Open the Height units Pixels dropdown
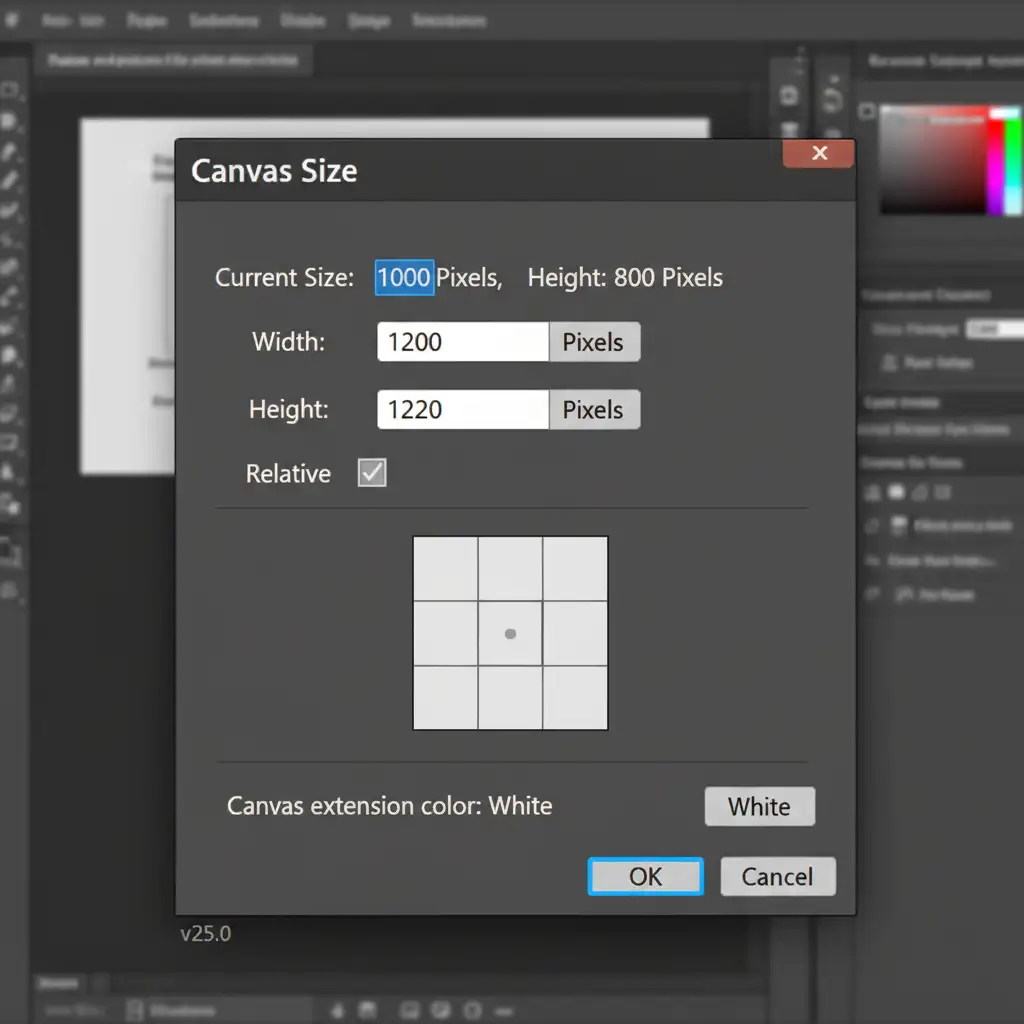The height and width of the screenshot is (1024, 1024). coord(594,410)
